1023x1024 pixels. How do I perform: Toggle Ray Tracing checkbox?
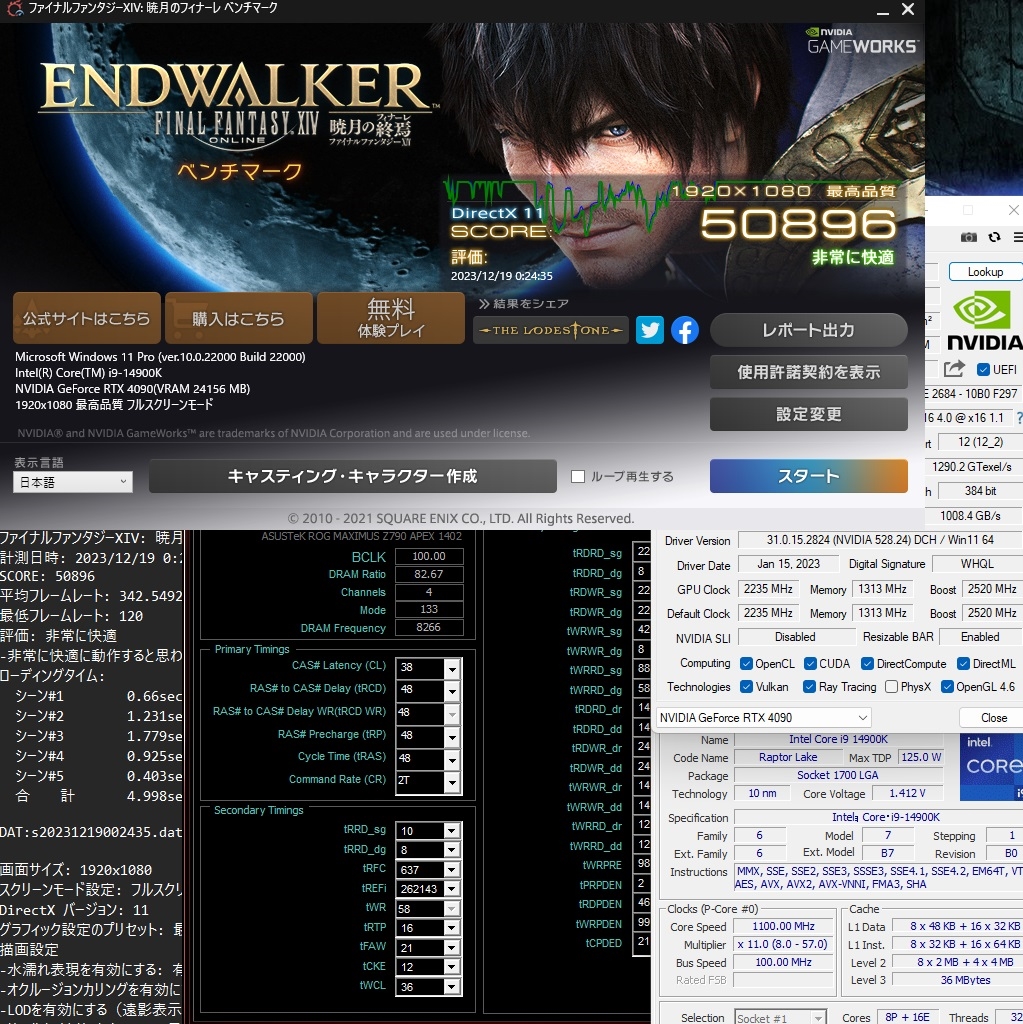[809, 686]
